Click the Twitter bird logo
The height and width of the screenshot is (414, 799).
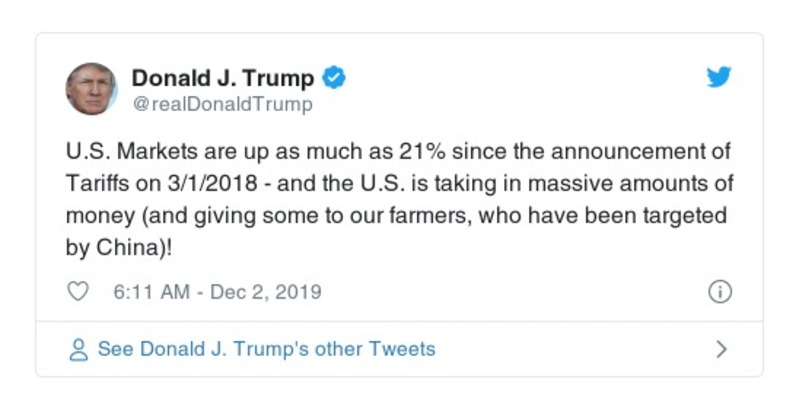719,78
